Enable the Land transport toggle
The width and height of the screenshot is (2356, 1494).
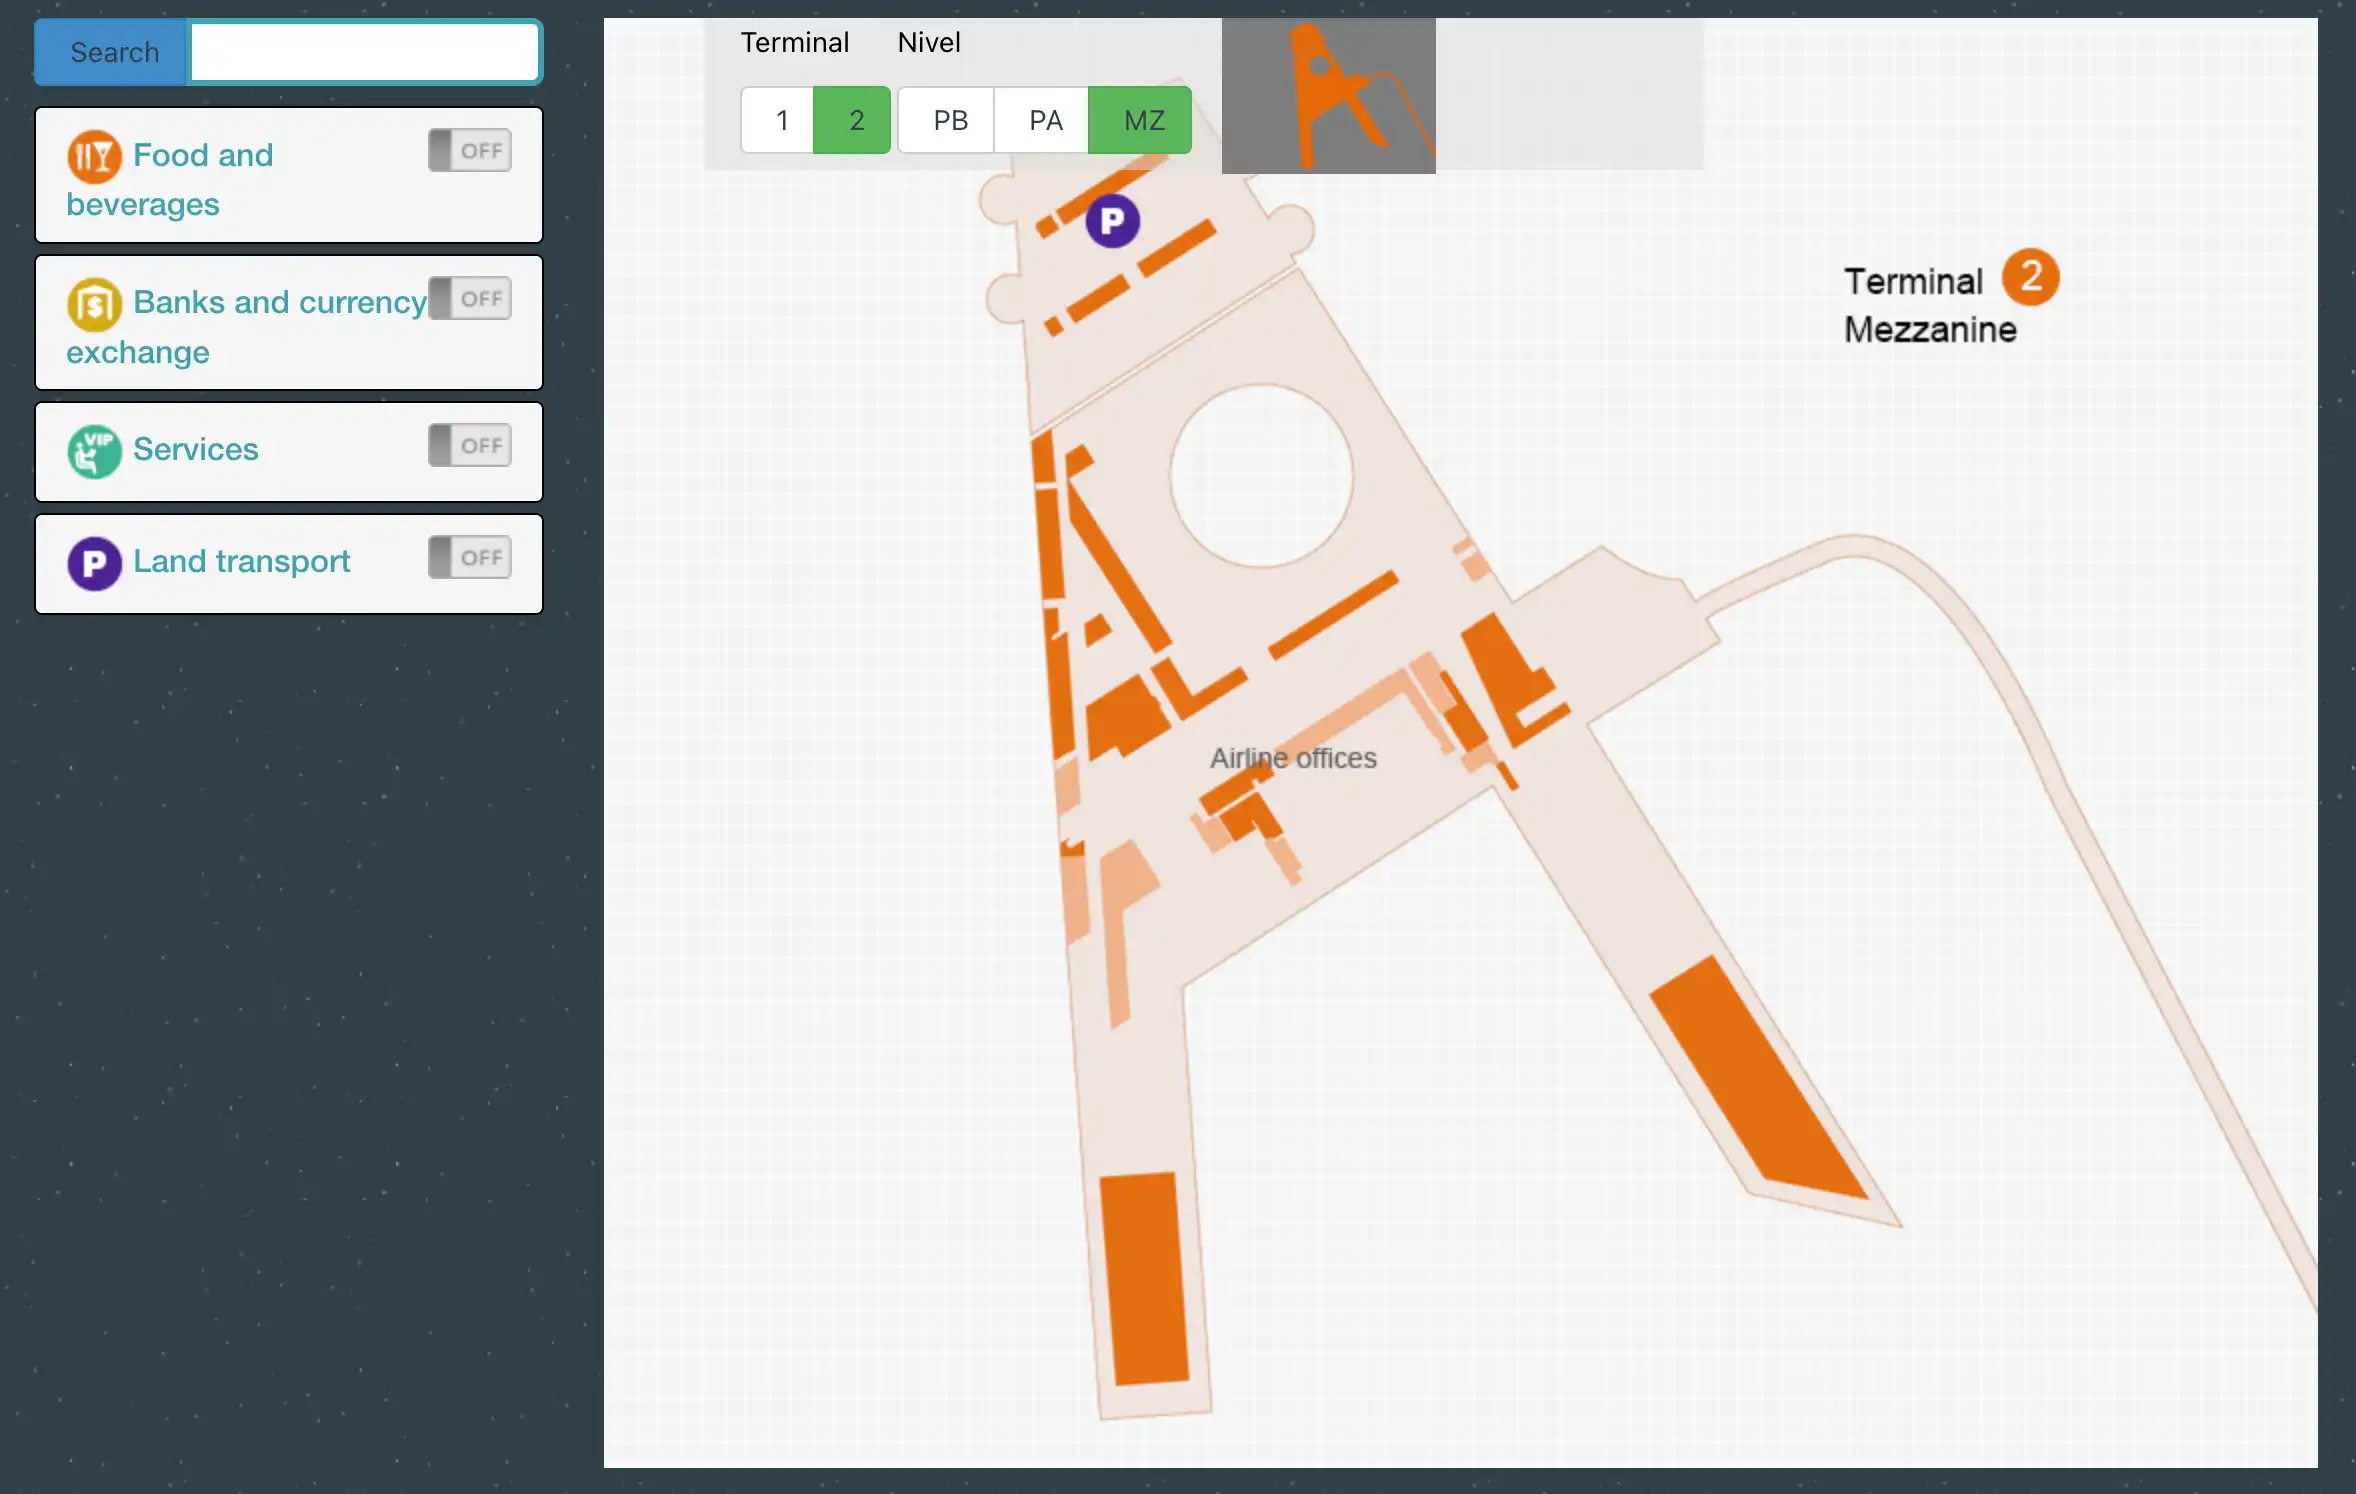click(x=470, y=557)
